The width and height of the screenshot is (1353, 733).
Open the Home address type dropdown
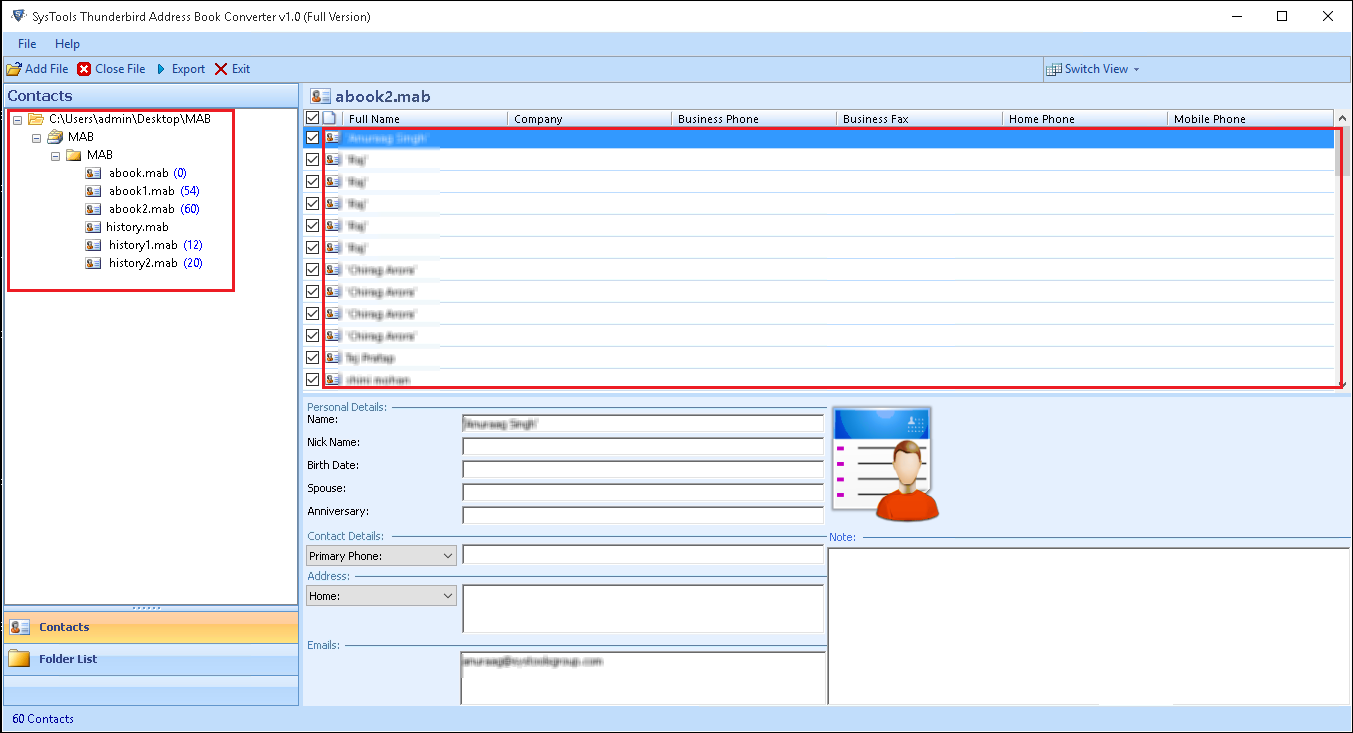point(381,595)
